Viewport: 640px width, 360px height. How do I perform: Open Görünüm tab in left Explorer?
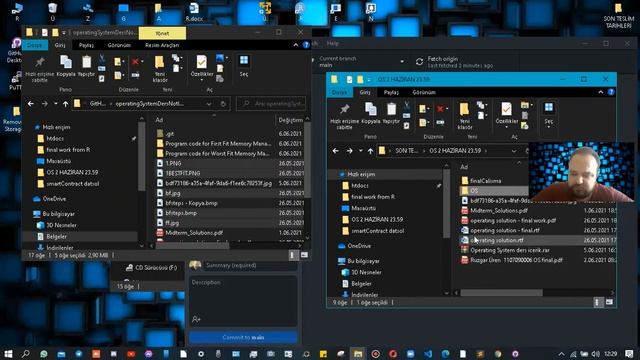[119, 45]
